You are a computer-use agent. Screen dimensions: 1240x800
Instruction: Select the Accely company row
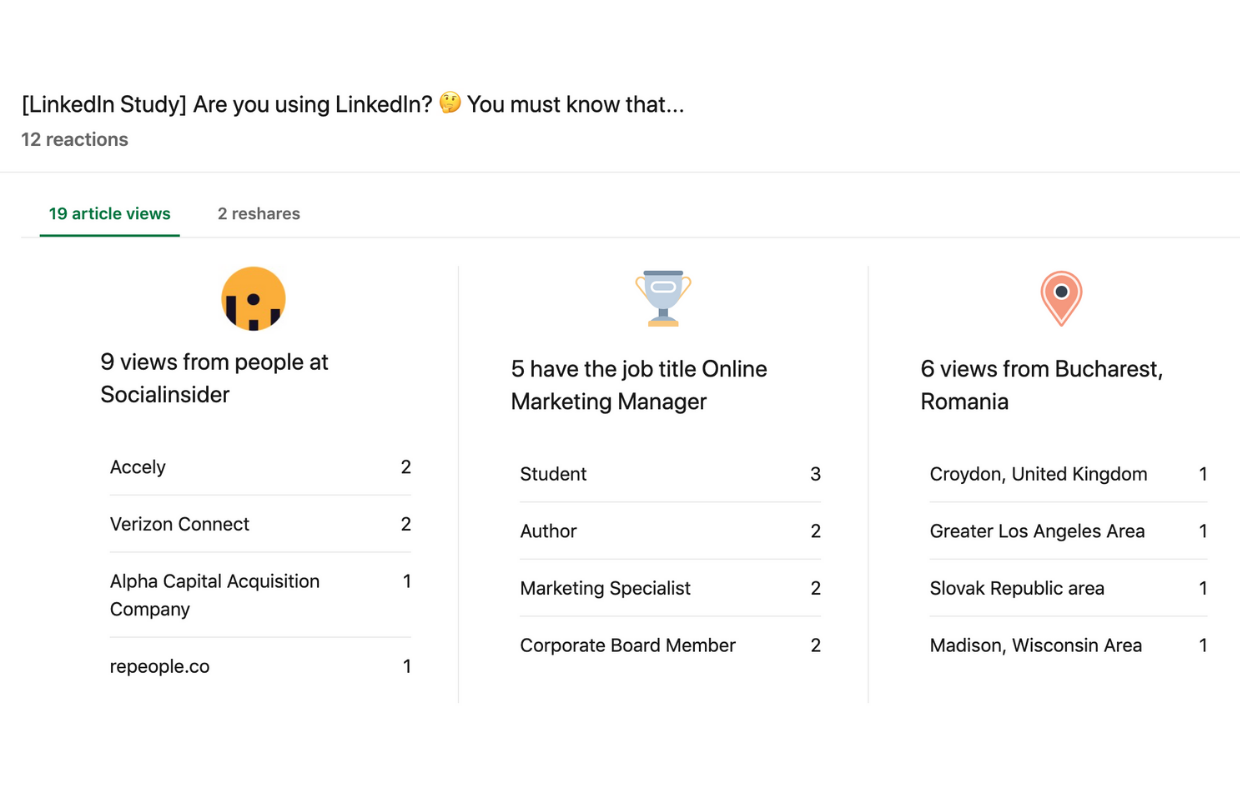pos(260,467)
